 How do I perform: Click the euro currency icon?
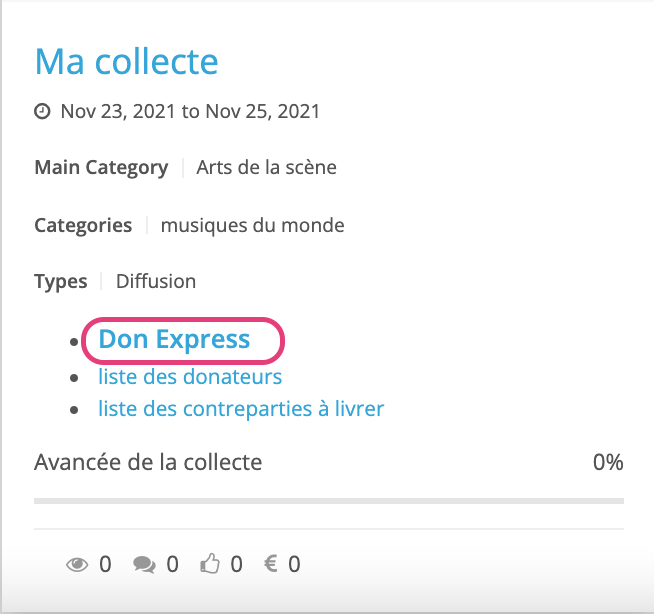(271, 564)
